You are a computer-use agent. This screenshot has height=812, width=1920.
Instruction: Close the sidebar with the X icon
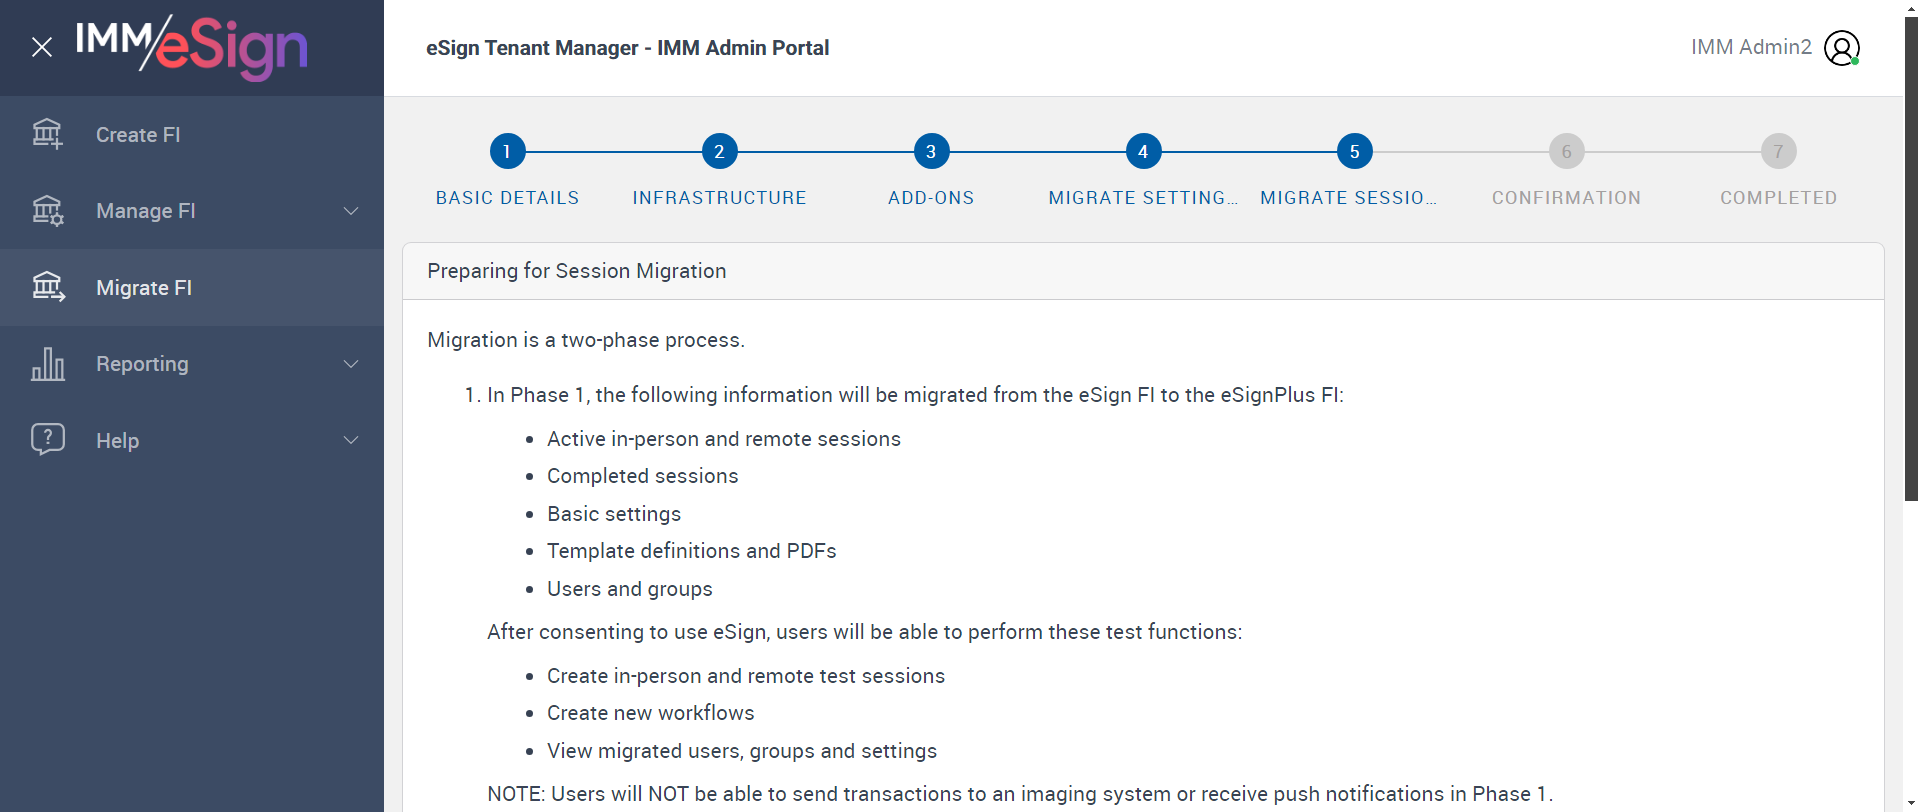42,47
